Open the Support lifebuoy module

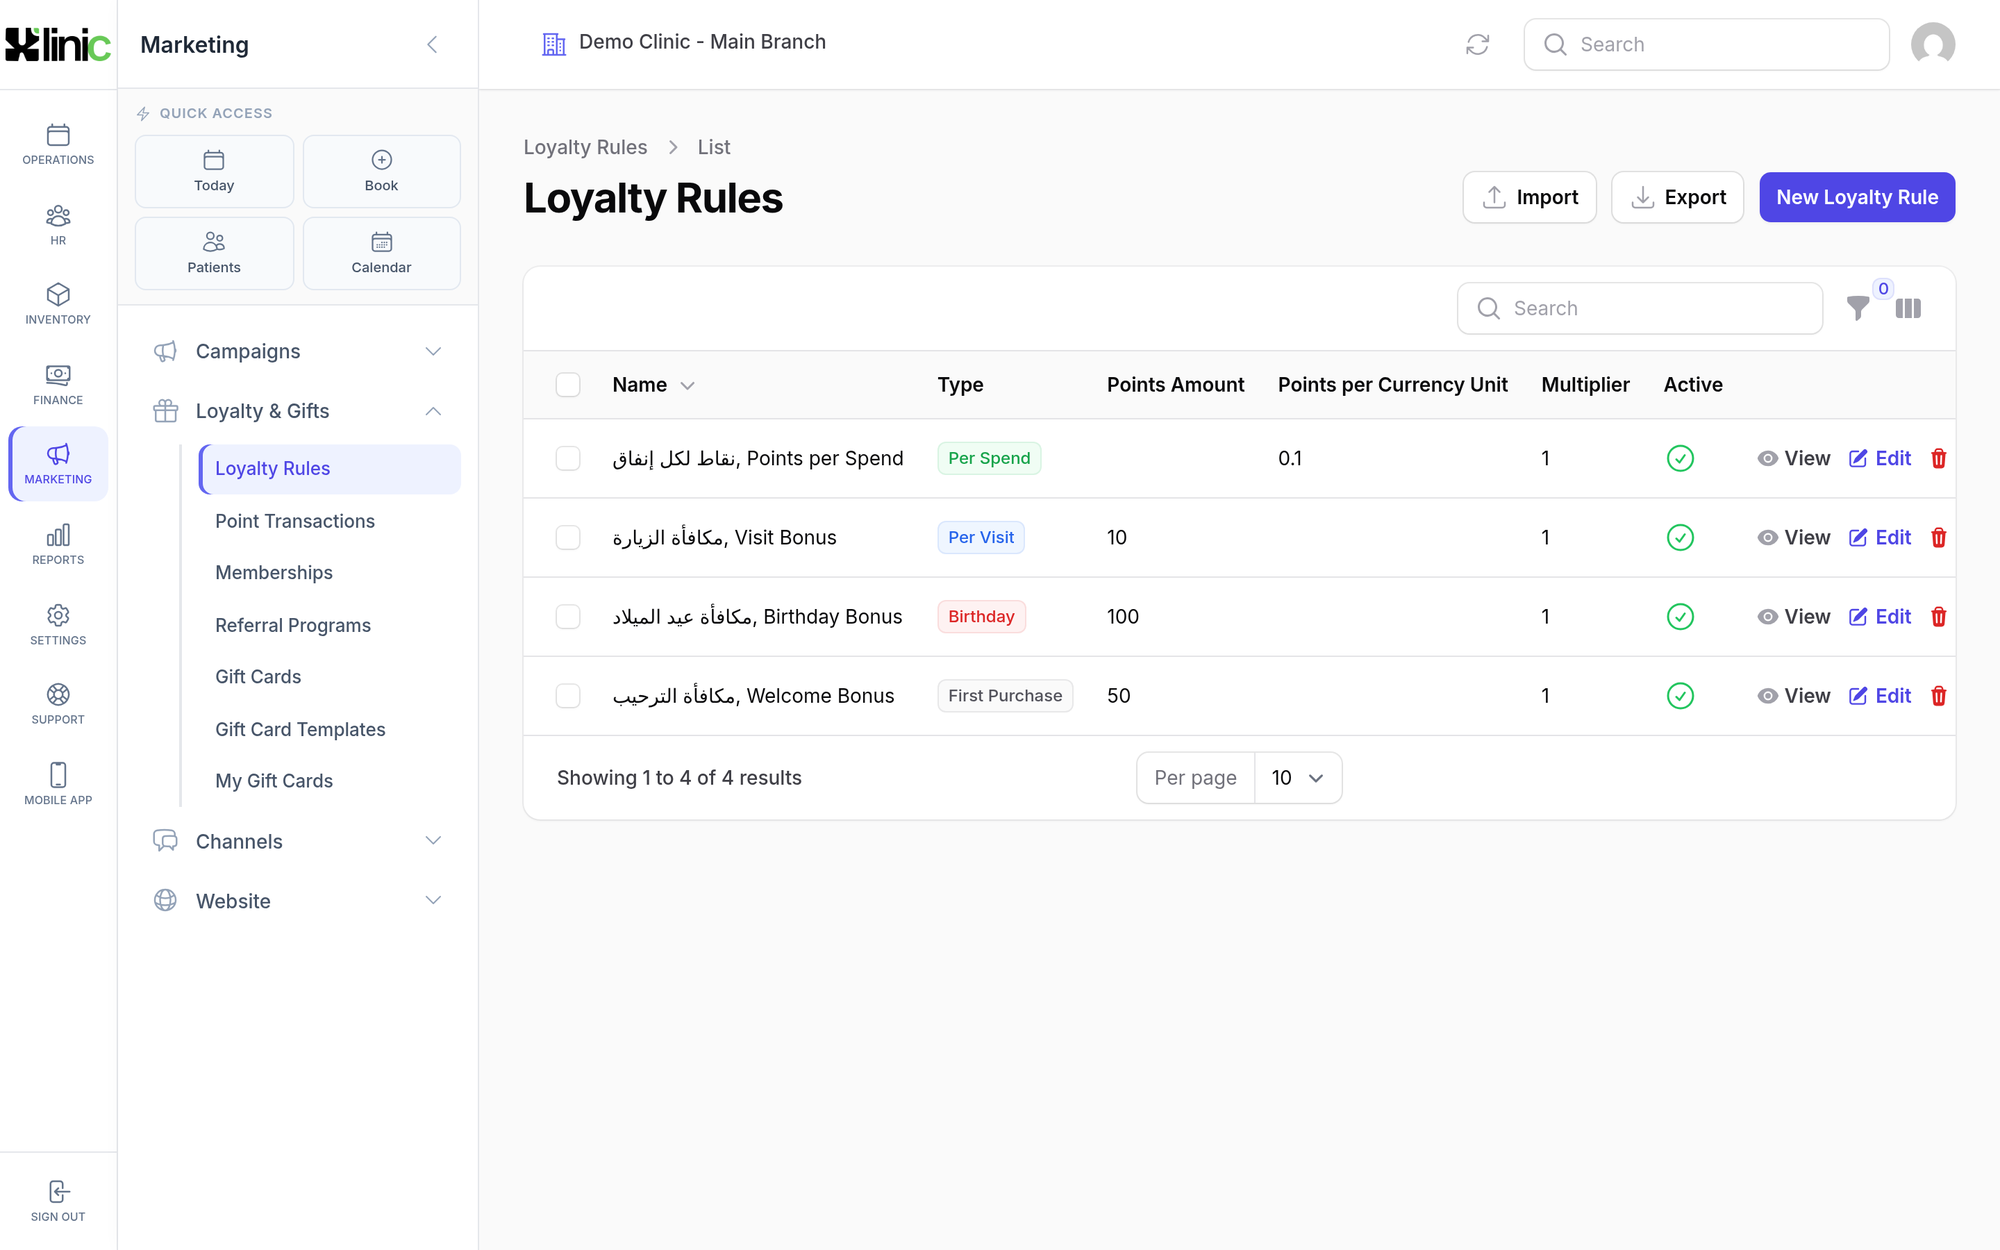click(x=58, y=705)
